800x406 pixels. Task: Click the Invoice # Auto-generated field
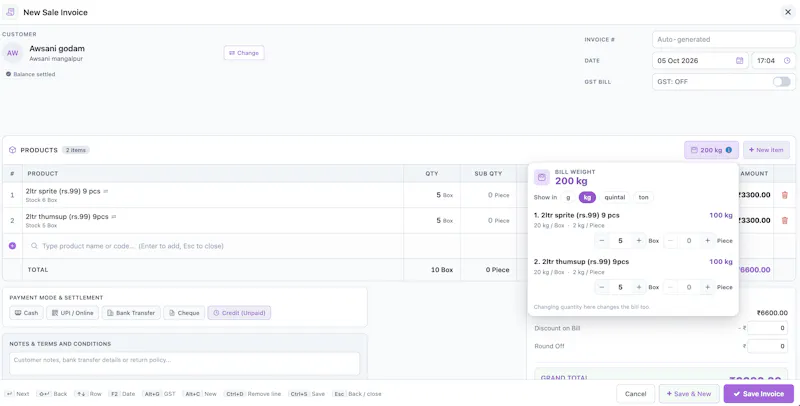[x=723, y=39]
